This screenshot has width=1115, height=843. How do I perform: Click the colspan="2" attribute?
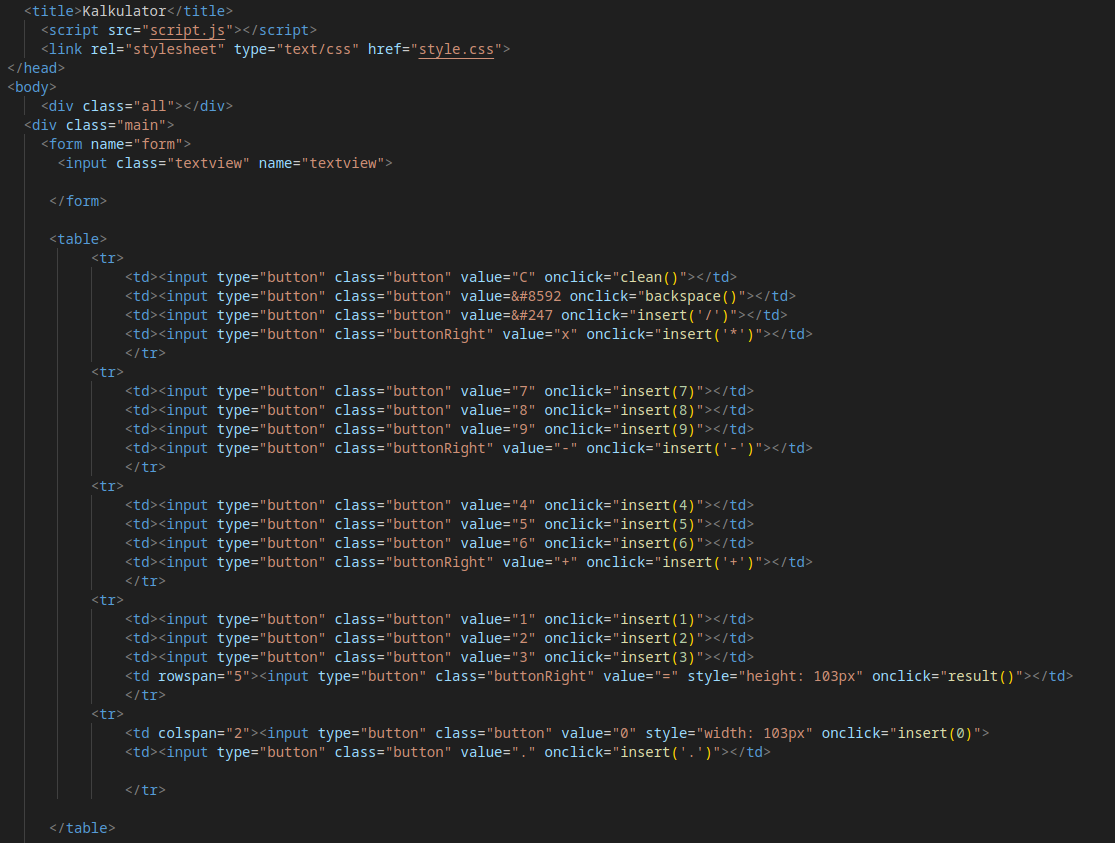tap(204, 733)
